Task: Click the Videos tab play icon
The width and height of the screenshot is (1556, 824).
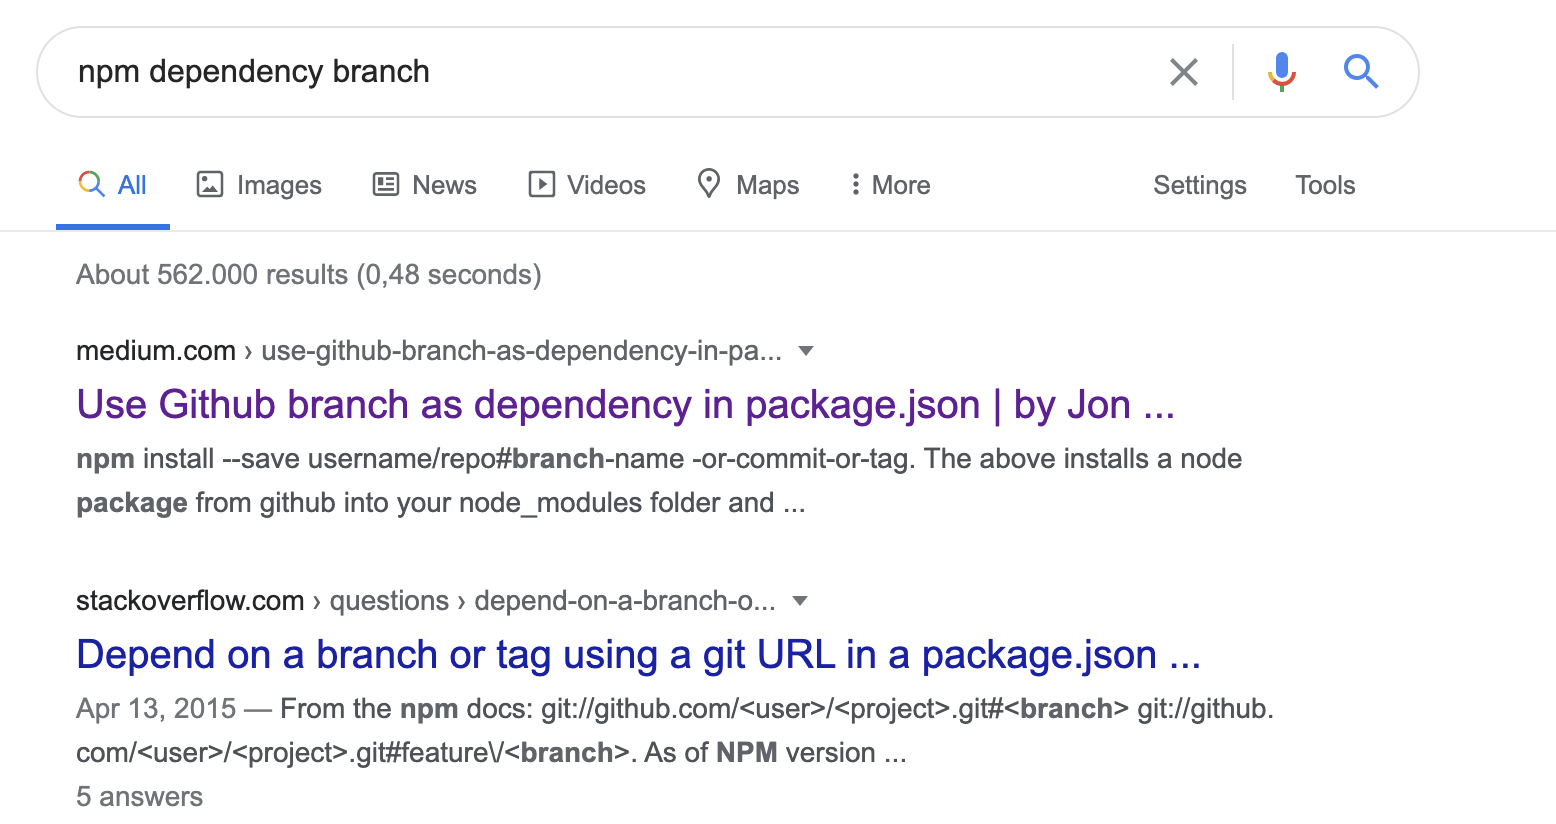Action: click(x=542, y=184)
